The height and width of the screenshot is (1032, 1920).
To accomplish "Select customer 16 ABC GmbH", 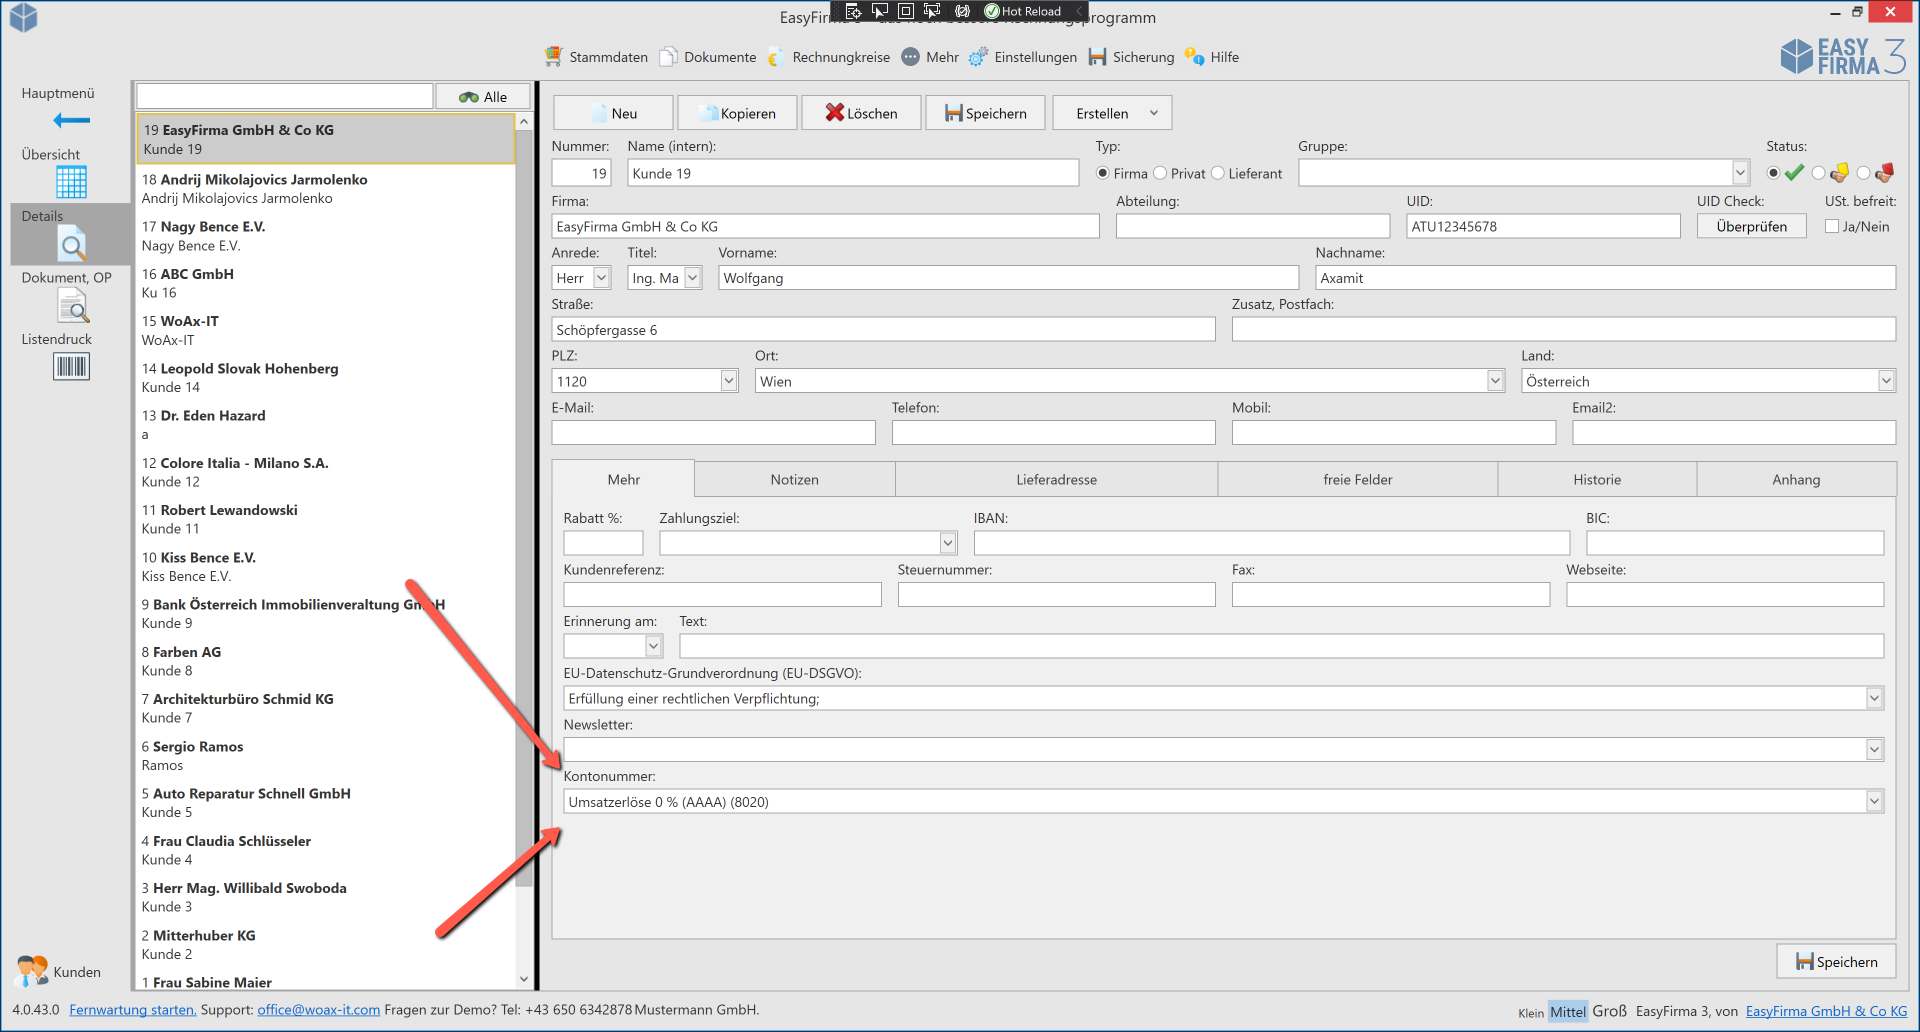I will 326,283.
